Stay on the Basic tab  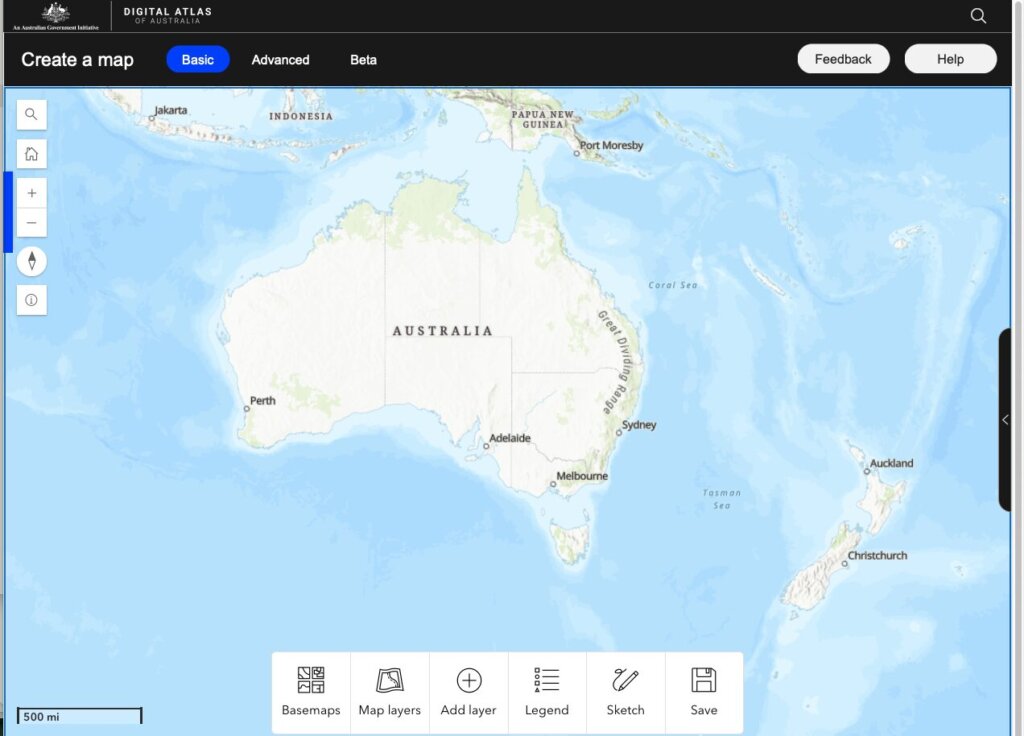pyautogui.click(x=197, y=59)
